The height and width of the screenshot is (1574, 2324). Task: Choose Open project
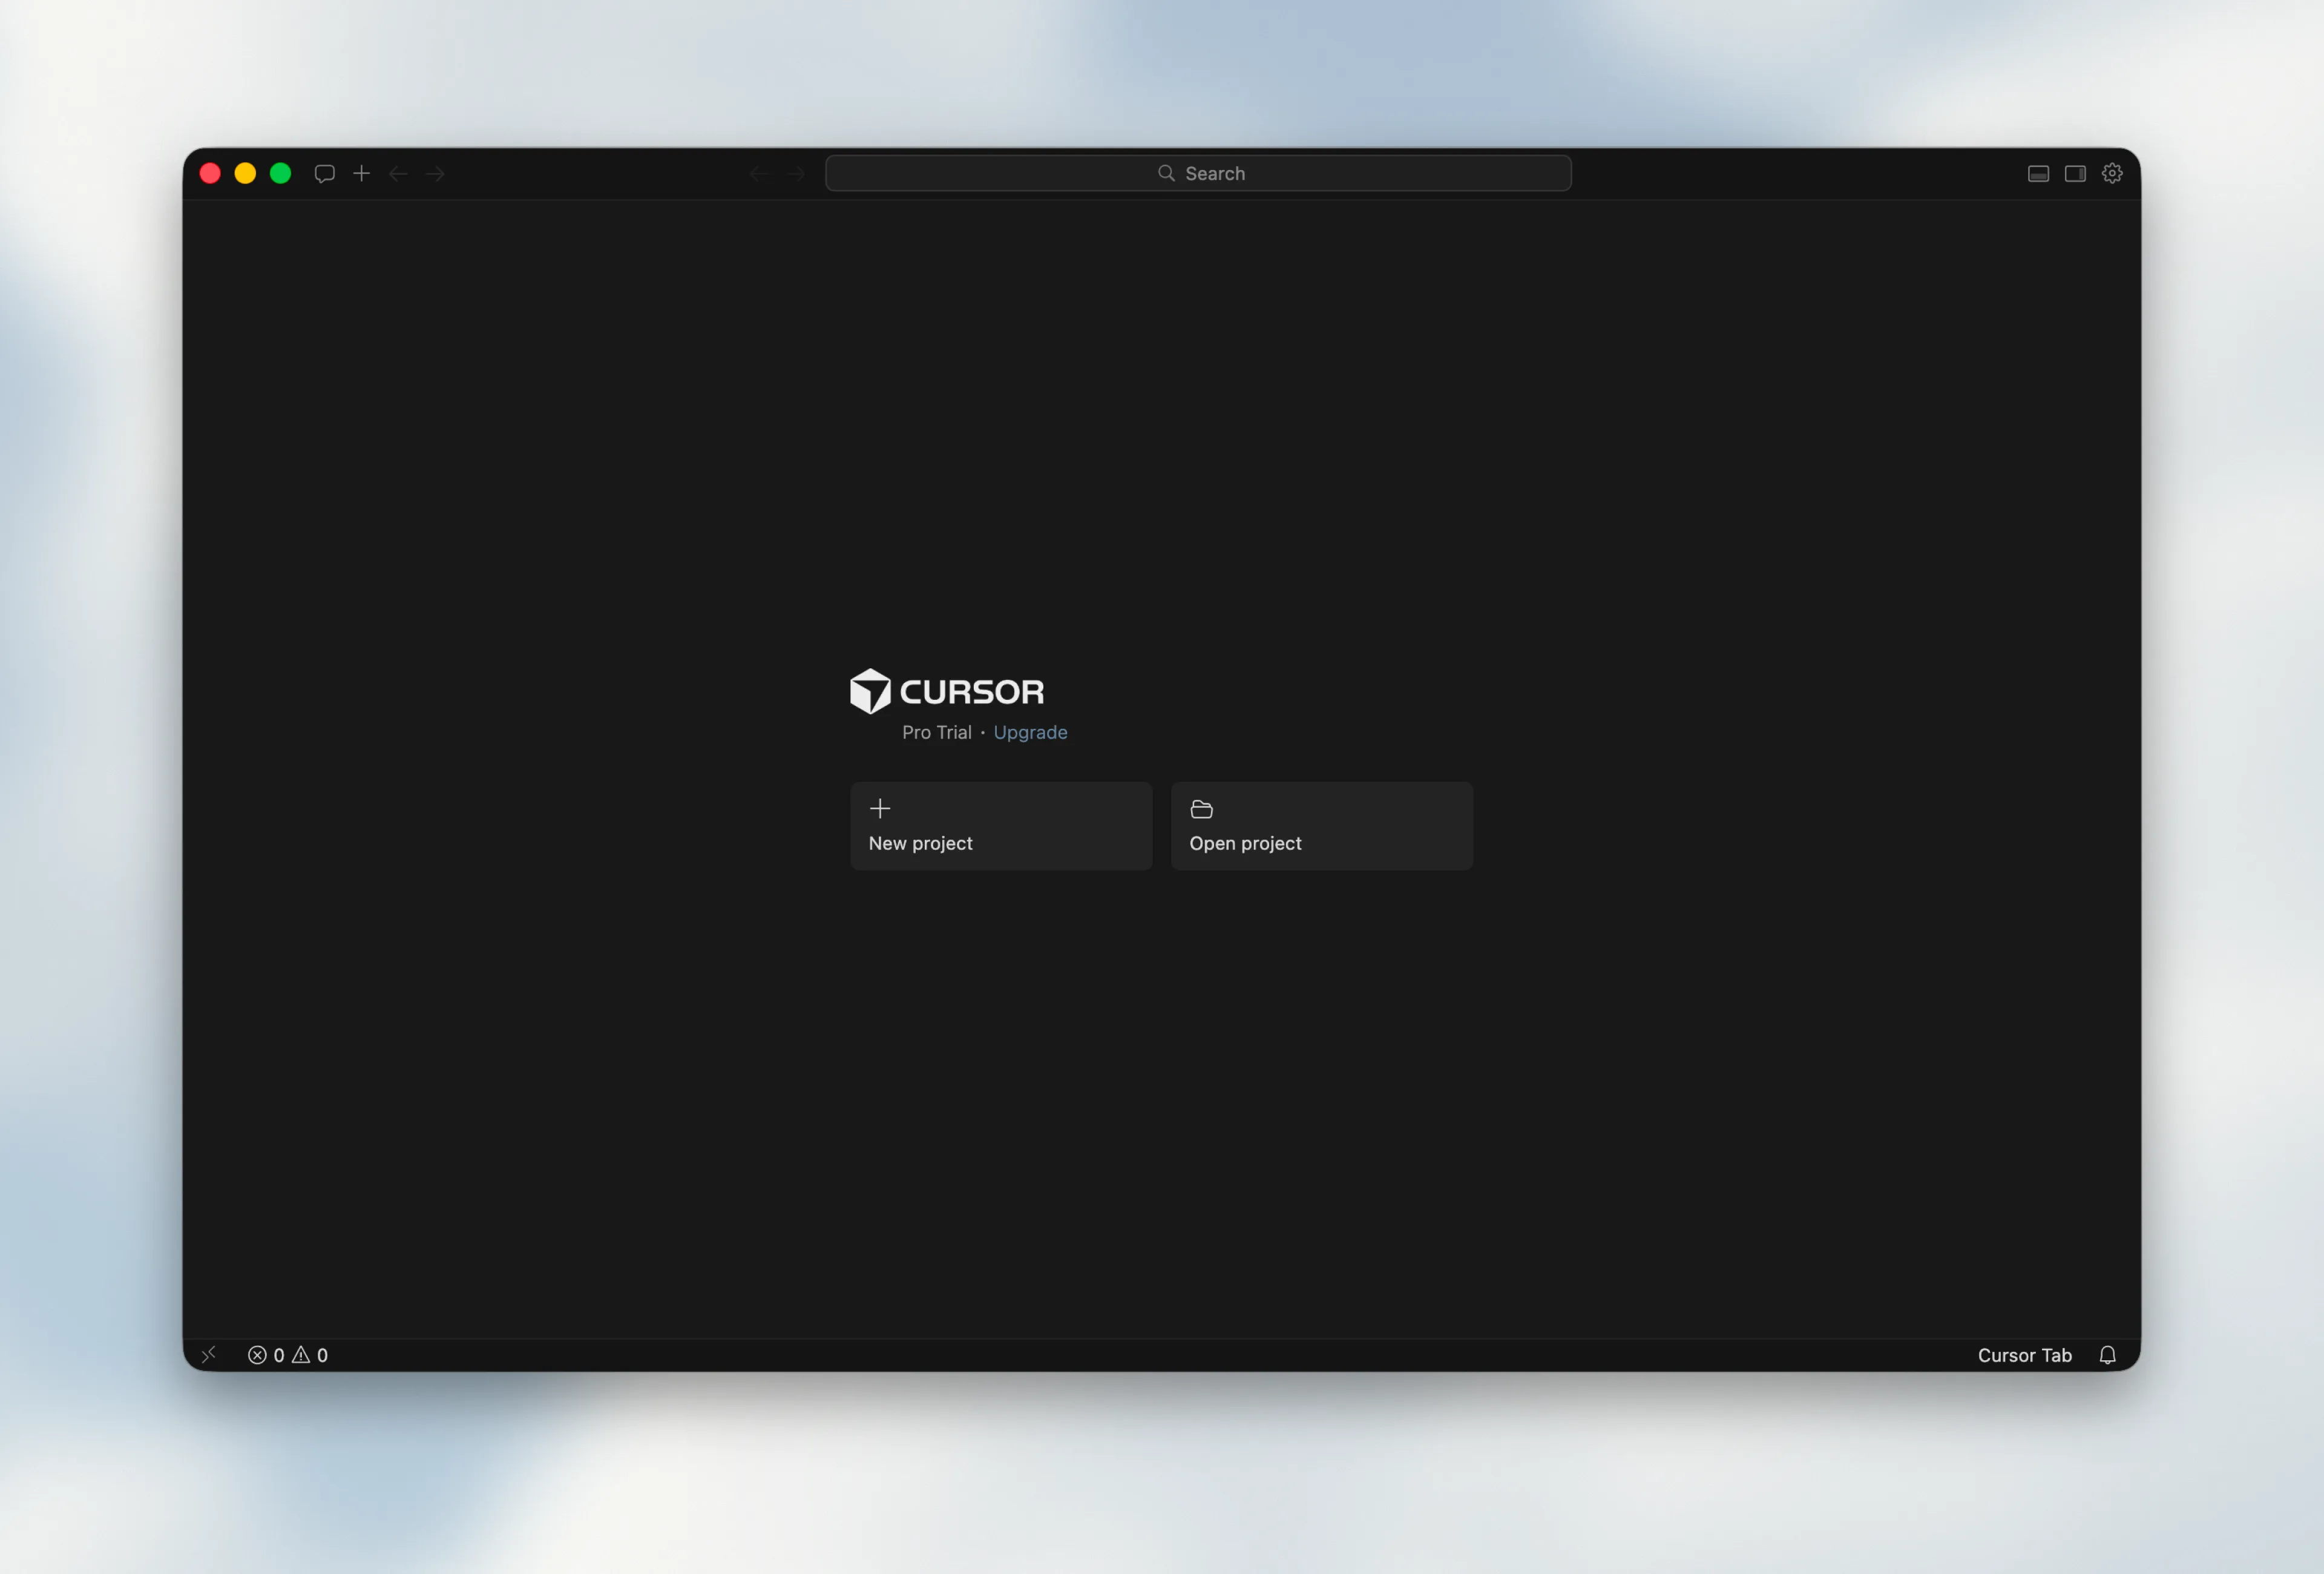[x=1322, y=826]
